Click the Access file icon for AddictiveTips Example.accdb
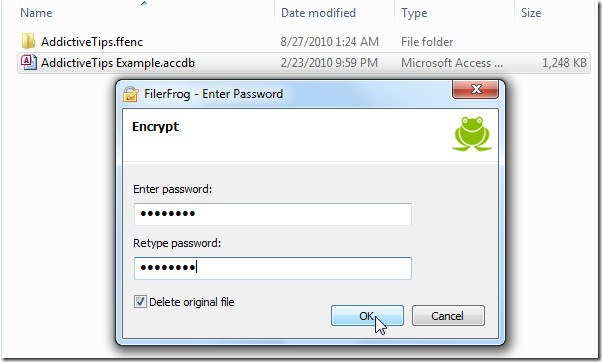Screen dimensions: 602x362 coord(28,63)
